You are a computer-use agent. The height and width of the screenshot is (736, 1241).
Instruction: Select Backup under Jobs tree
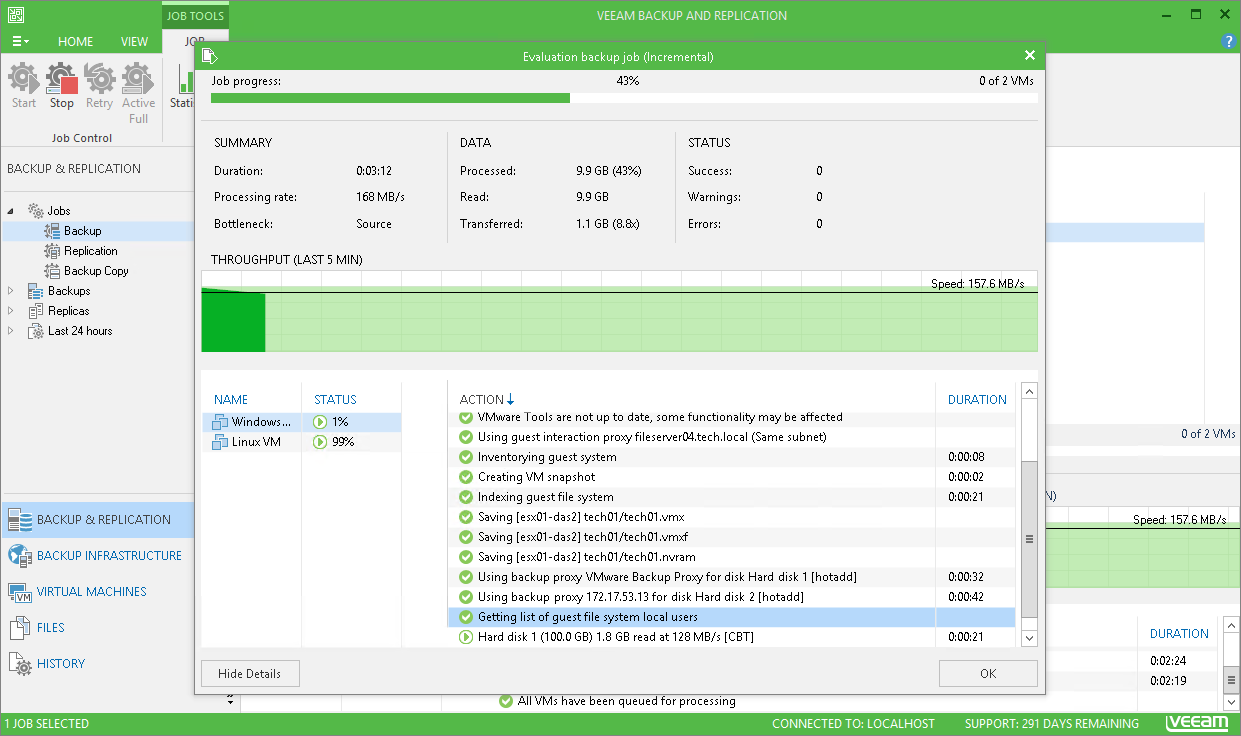(82, 231)
